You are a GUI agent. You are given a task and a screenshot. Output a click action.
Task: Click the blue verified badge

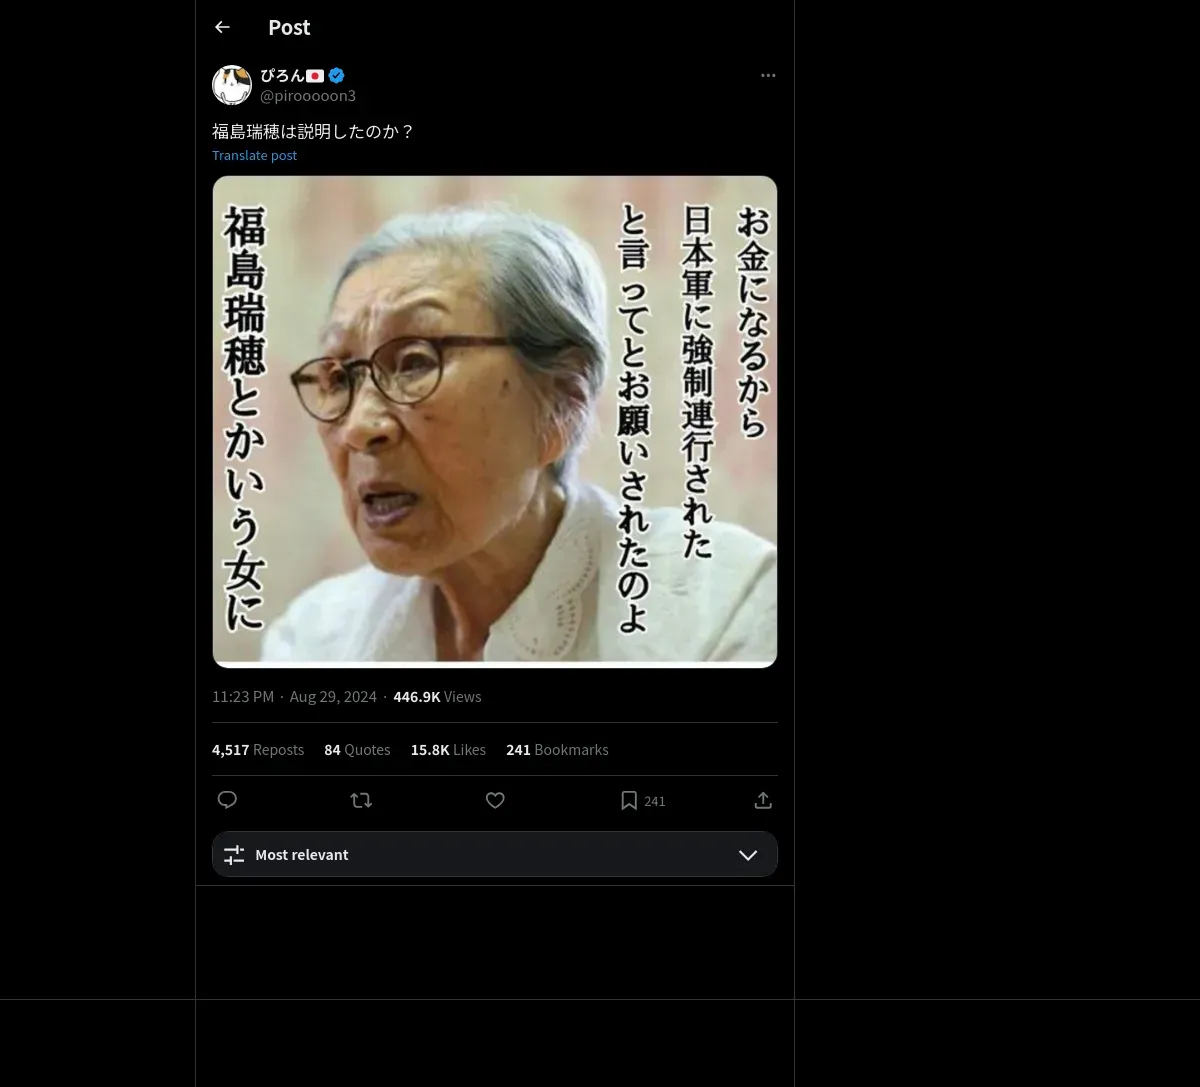pyautogui.click(x=337, y=75)
